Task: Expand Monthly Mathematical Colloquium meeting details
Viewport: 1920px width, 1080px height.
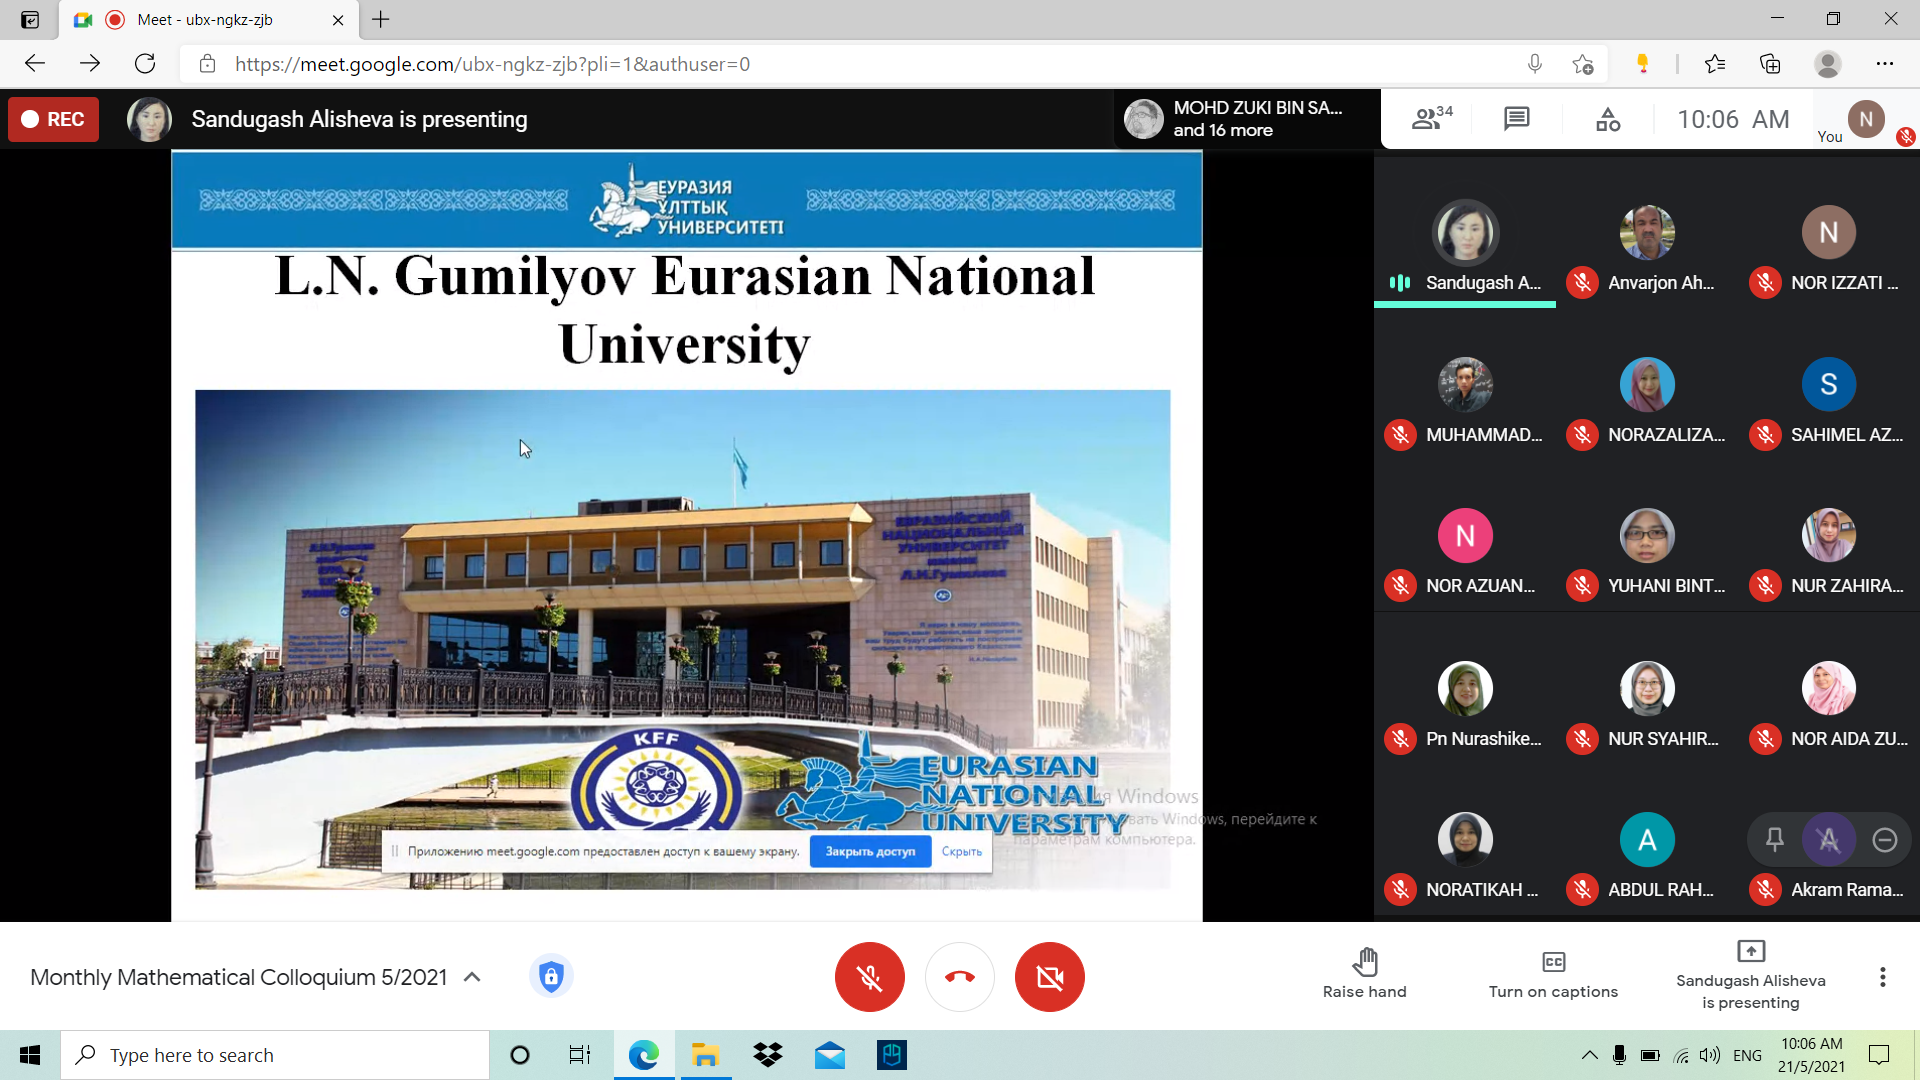Action: click(x=472, y=977)
